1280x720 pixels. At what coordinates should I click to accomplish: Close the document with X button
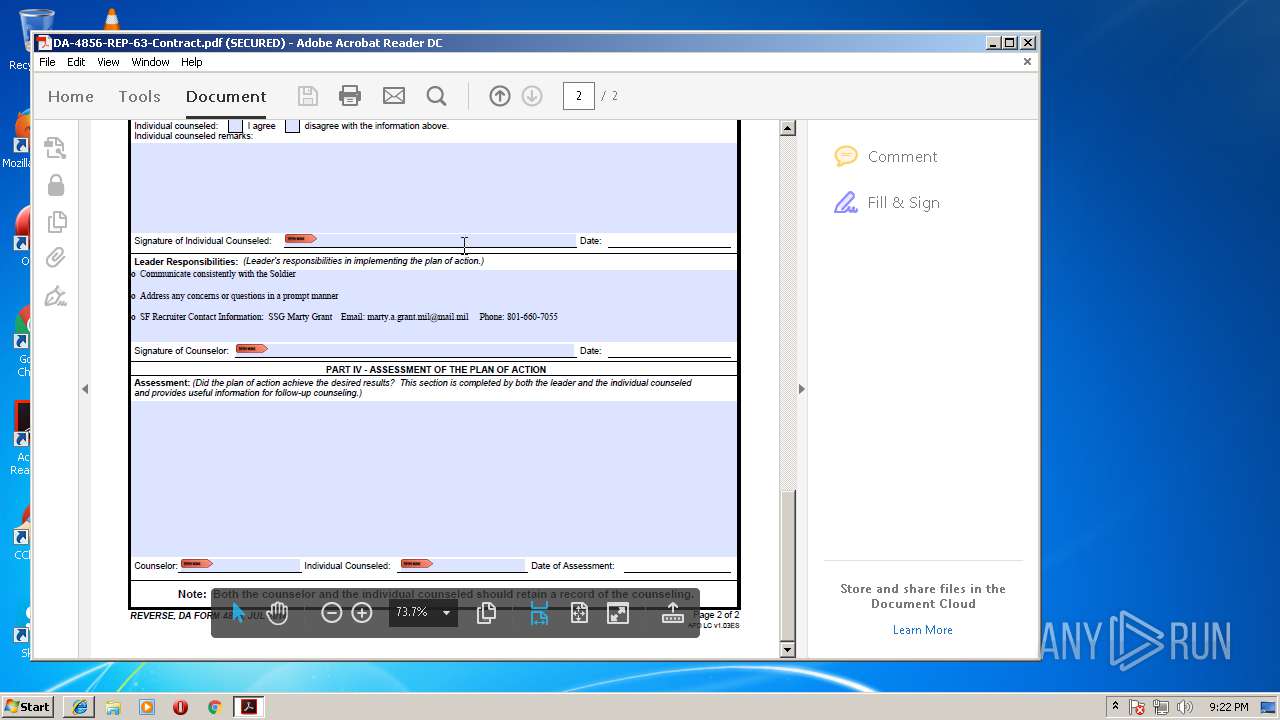point(1027,62)
